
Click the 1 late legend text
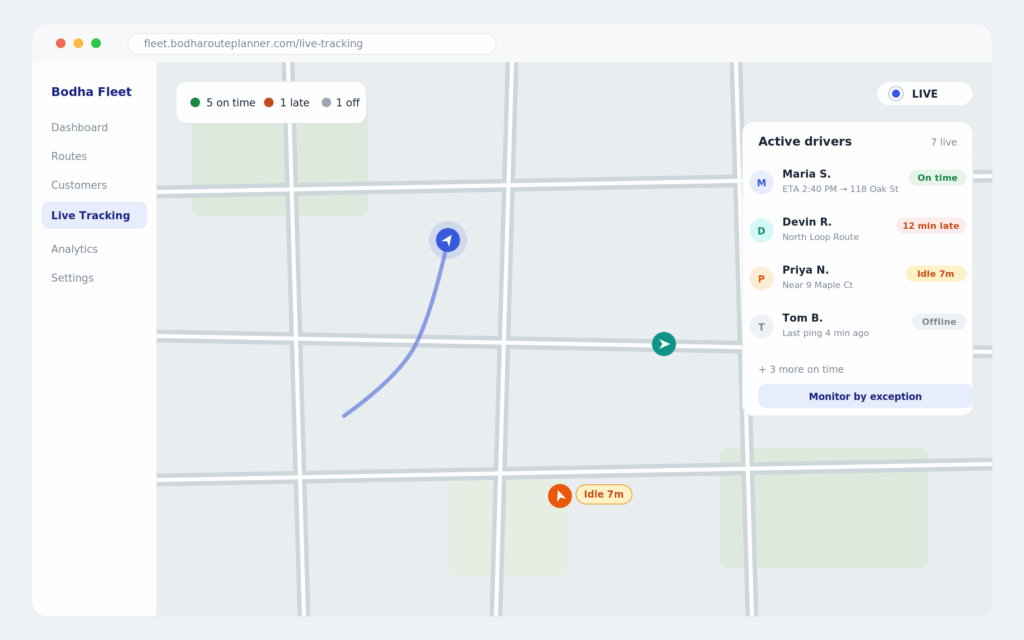[x=295, y=103]
